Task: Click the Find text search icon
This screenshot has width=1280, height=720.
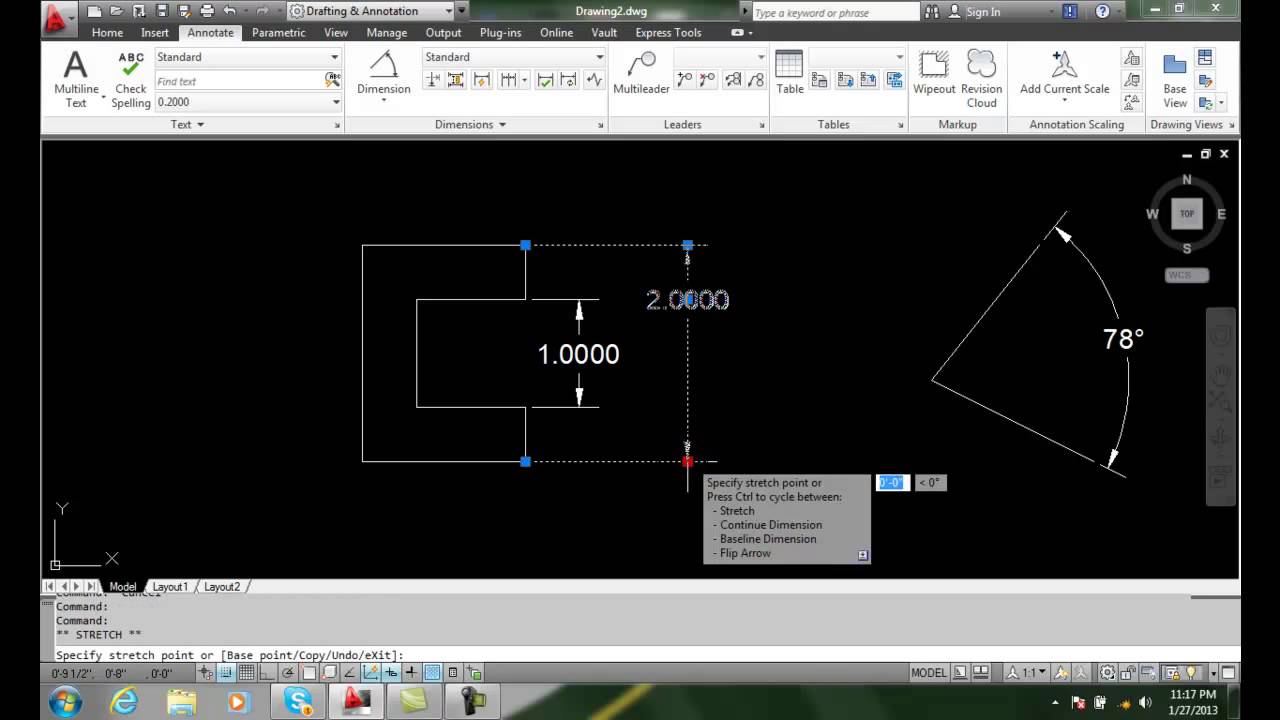Action: (332, 81)
